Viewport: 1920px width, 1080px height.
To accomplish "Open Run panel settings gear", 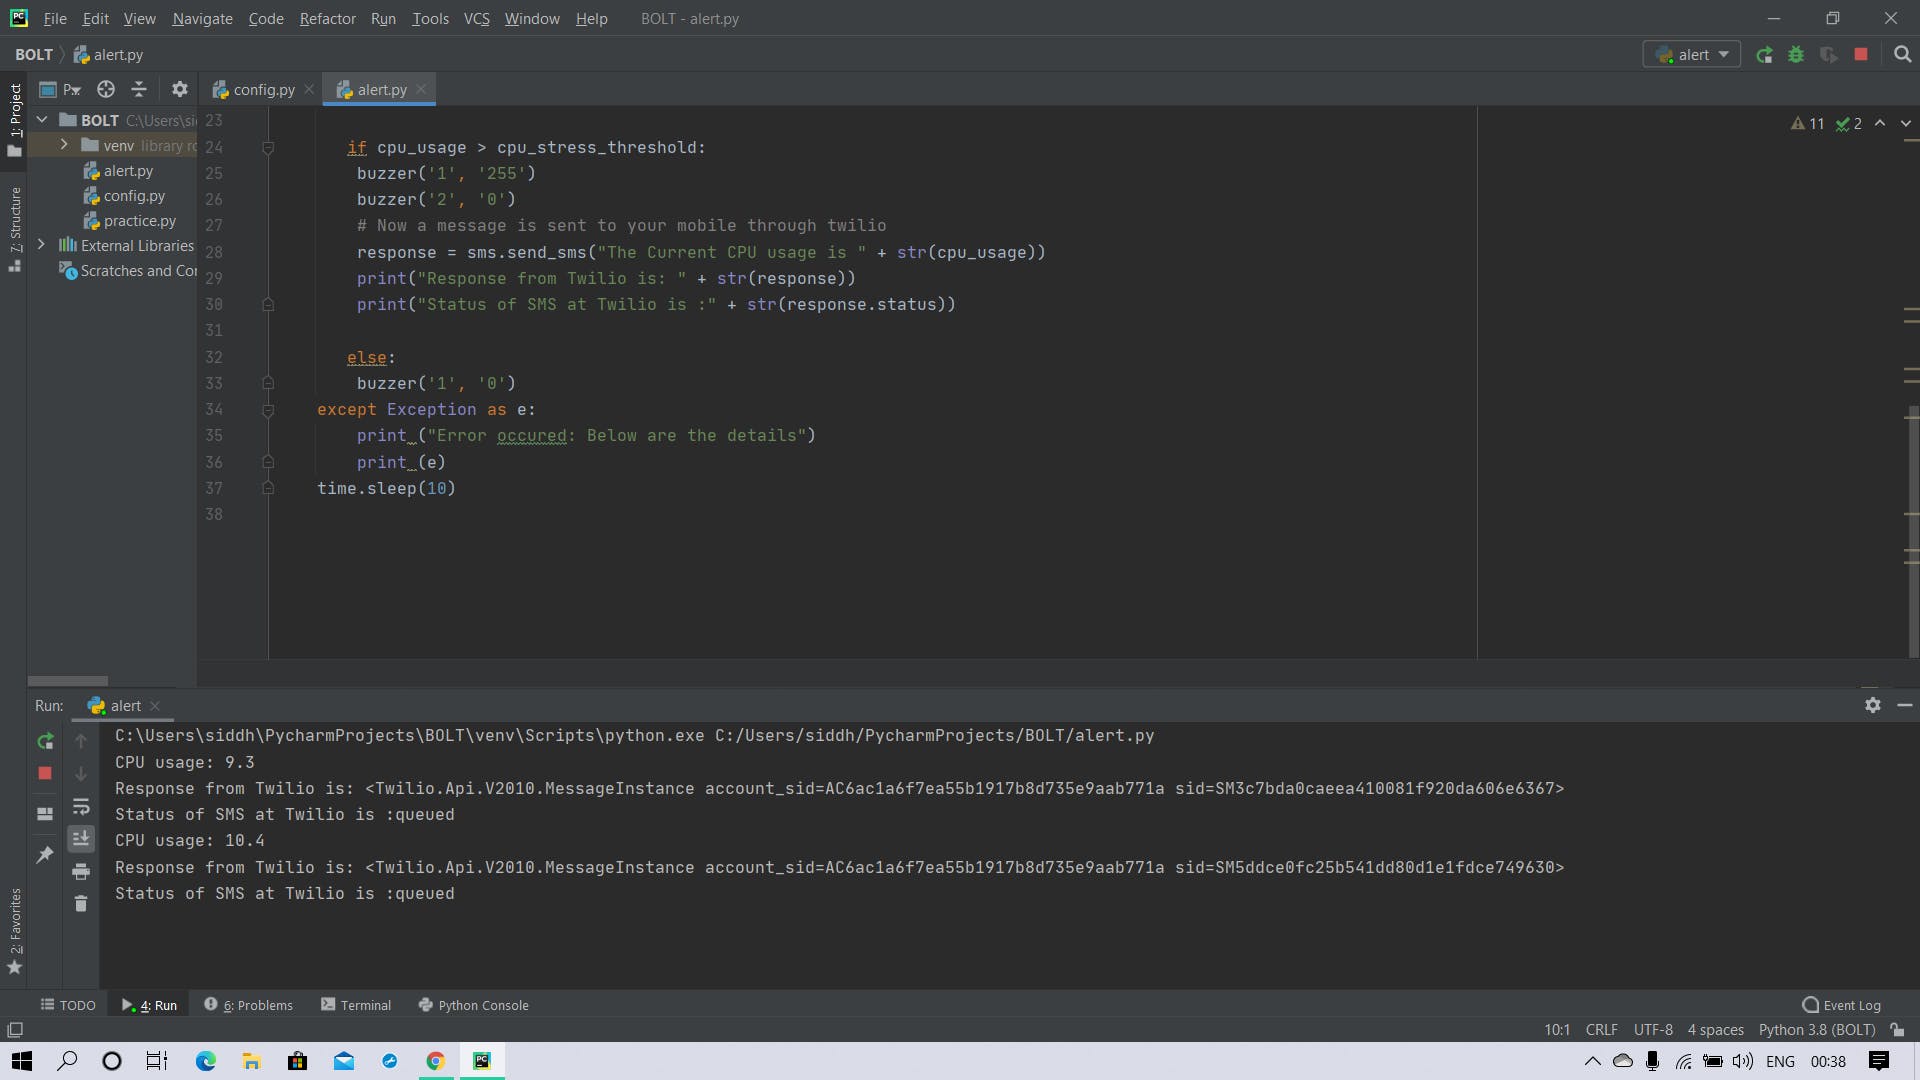I will (x=1872, y=705).
